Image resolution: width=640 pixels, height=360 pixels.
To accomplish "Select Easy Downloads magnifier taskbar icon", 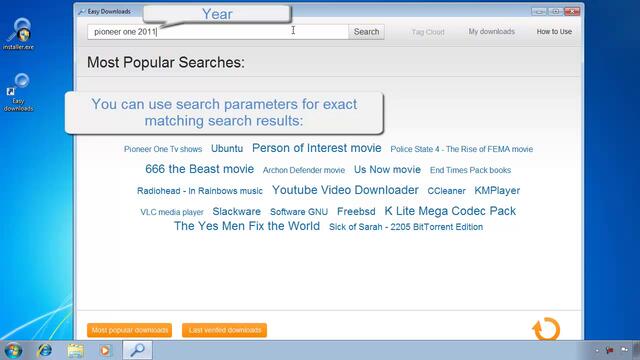I will [138, 350].
